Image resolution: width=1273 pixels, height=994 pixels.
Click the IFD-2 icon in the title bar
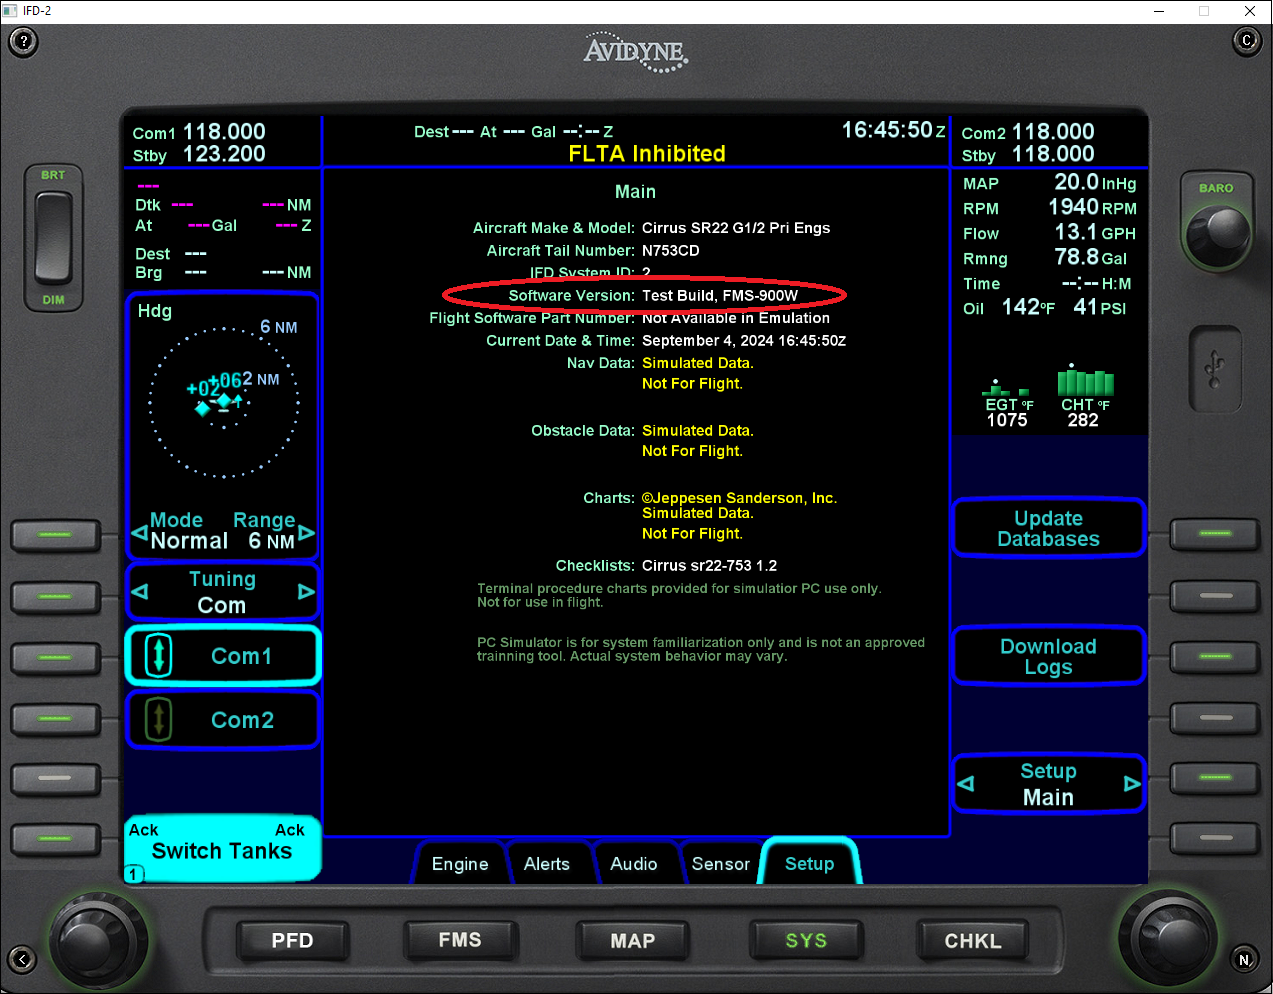pos(10,10)
